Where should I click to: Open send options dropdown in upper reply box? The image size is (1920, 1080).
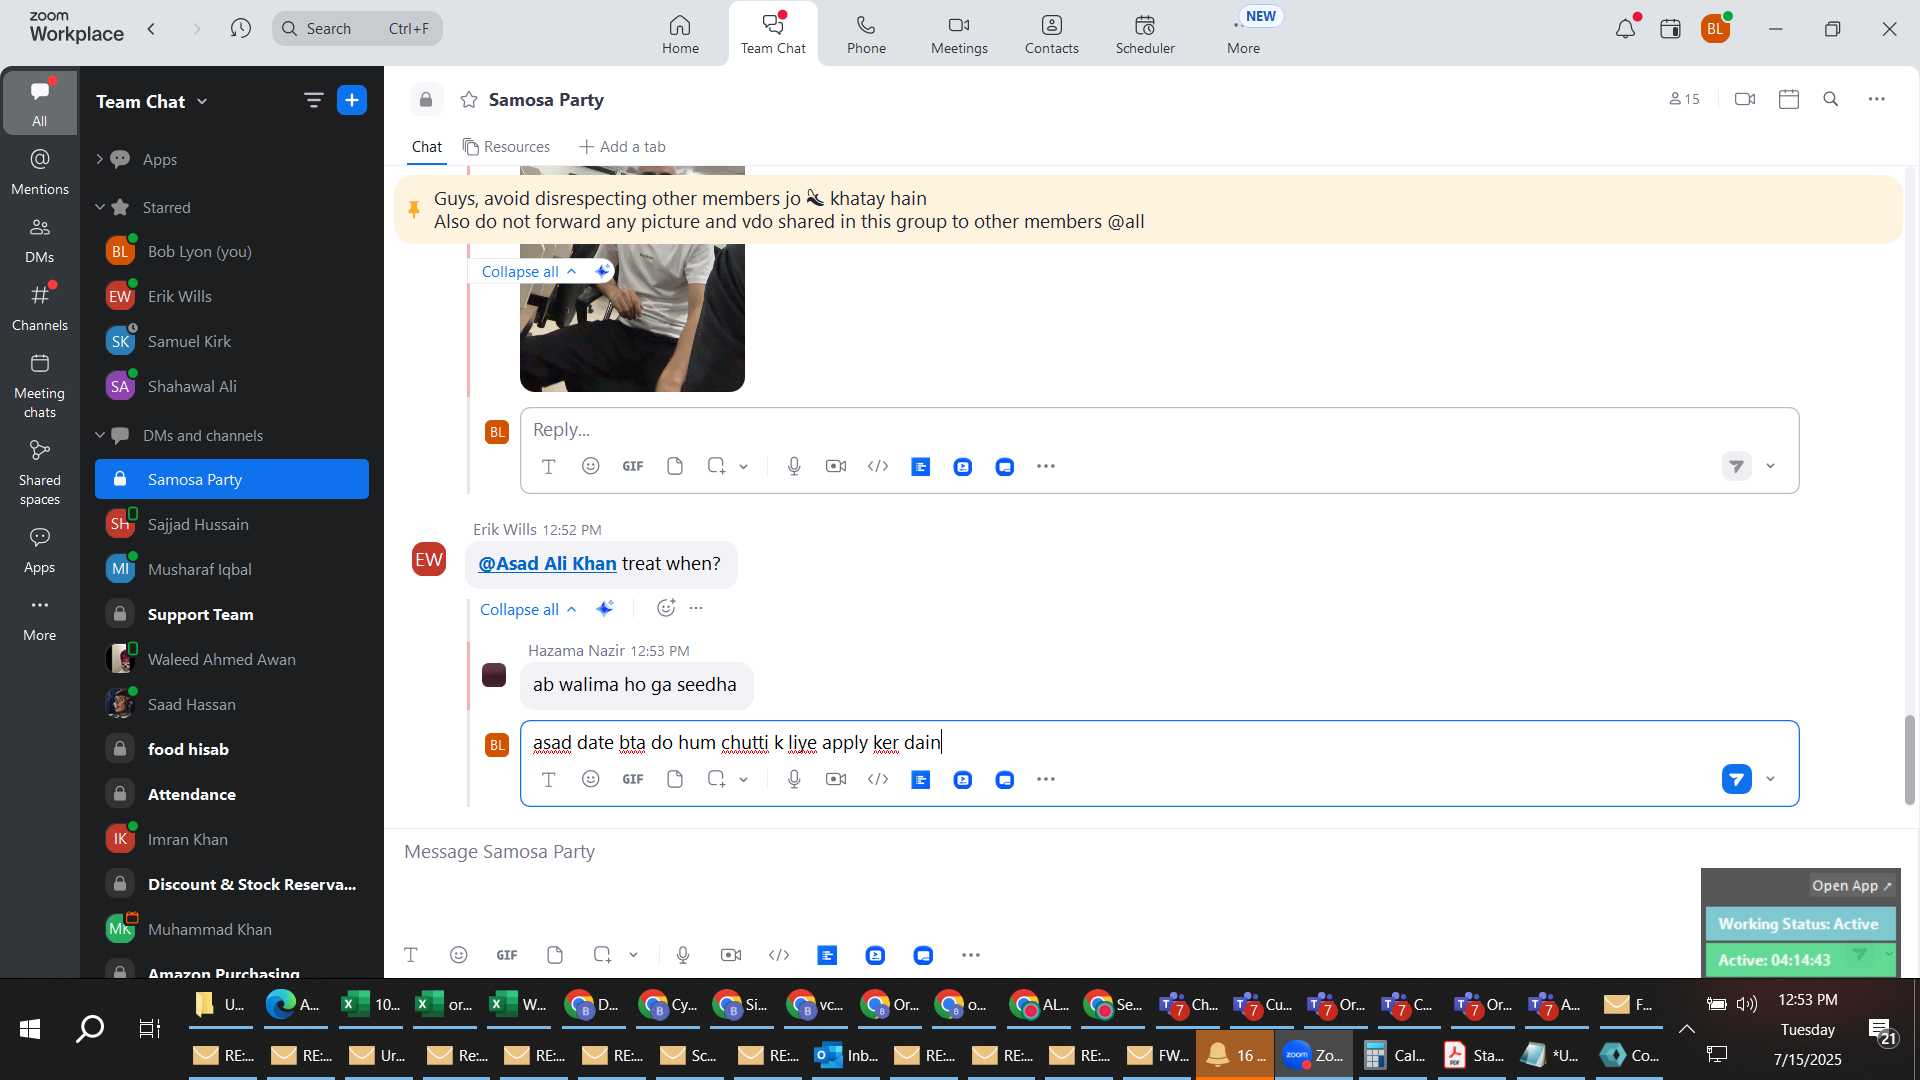(x=1771, y=466)
